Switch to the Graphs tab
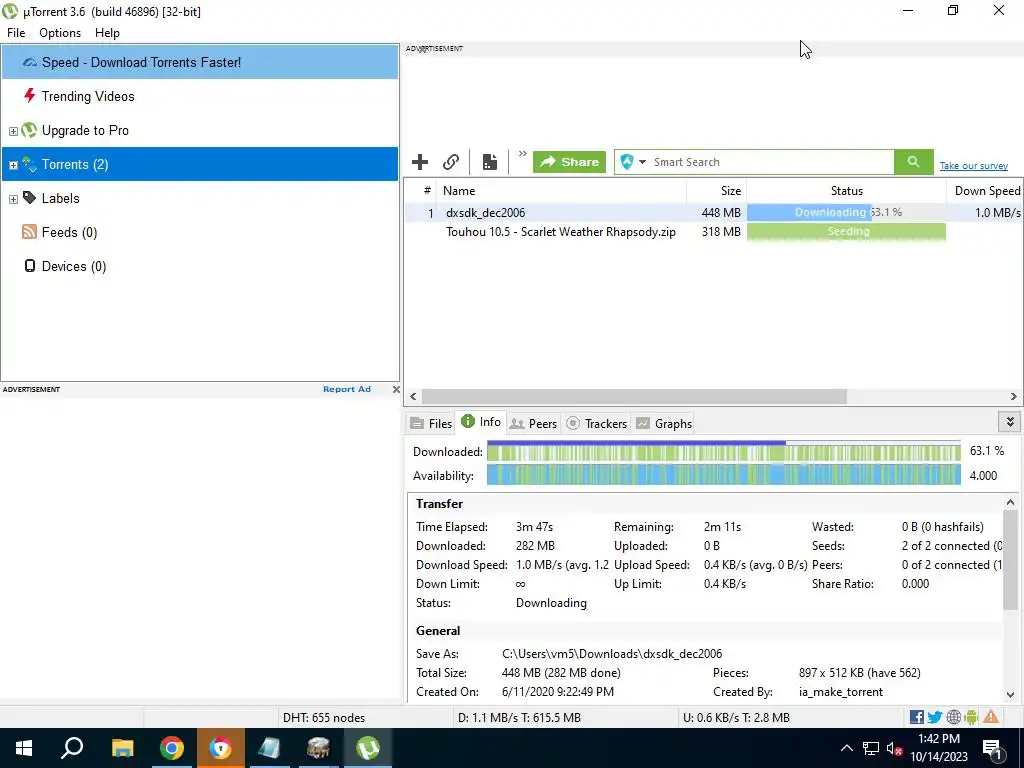The height and width of the screenshot is (768, 1024). 664,423
